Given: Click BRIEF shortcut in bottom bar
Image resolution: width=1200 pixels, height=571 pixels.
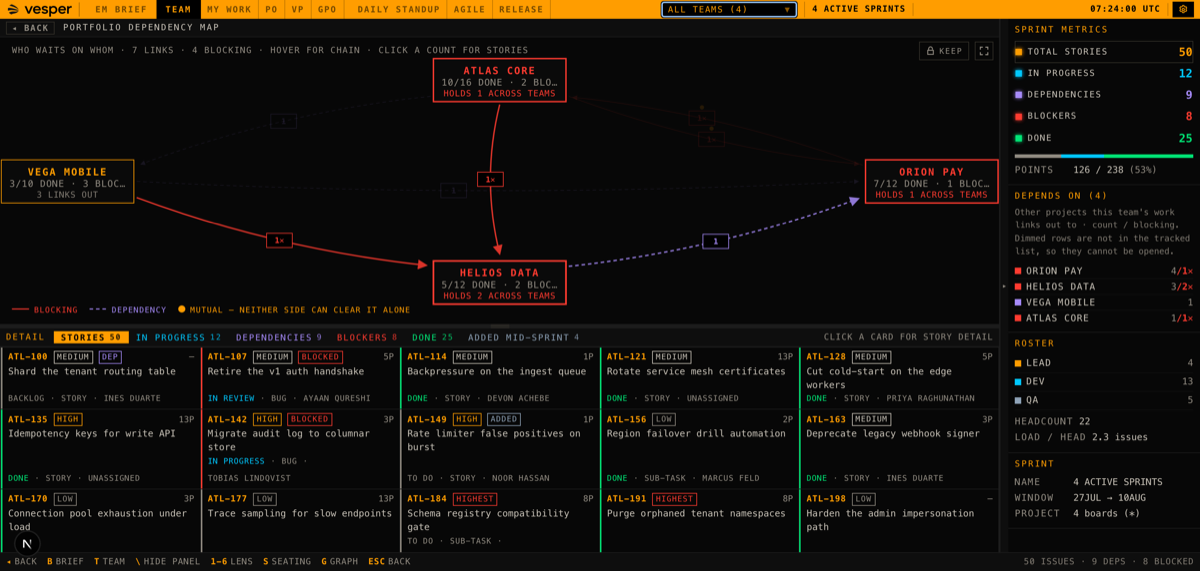Looking at the screenshot, I should [66, 562].
